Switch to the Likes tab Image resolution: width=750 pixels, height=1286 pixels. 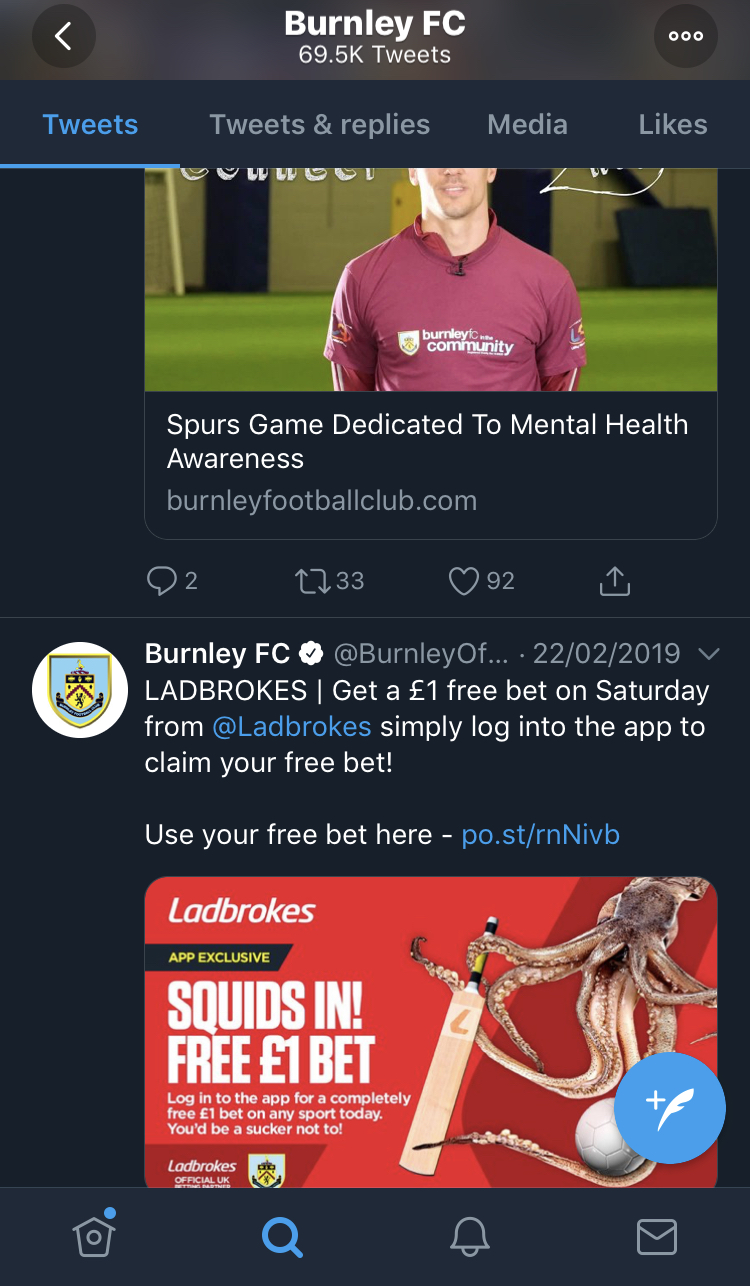[x=673, y=125]
